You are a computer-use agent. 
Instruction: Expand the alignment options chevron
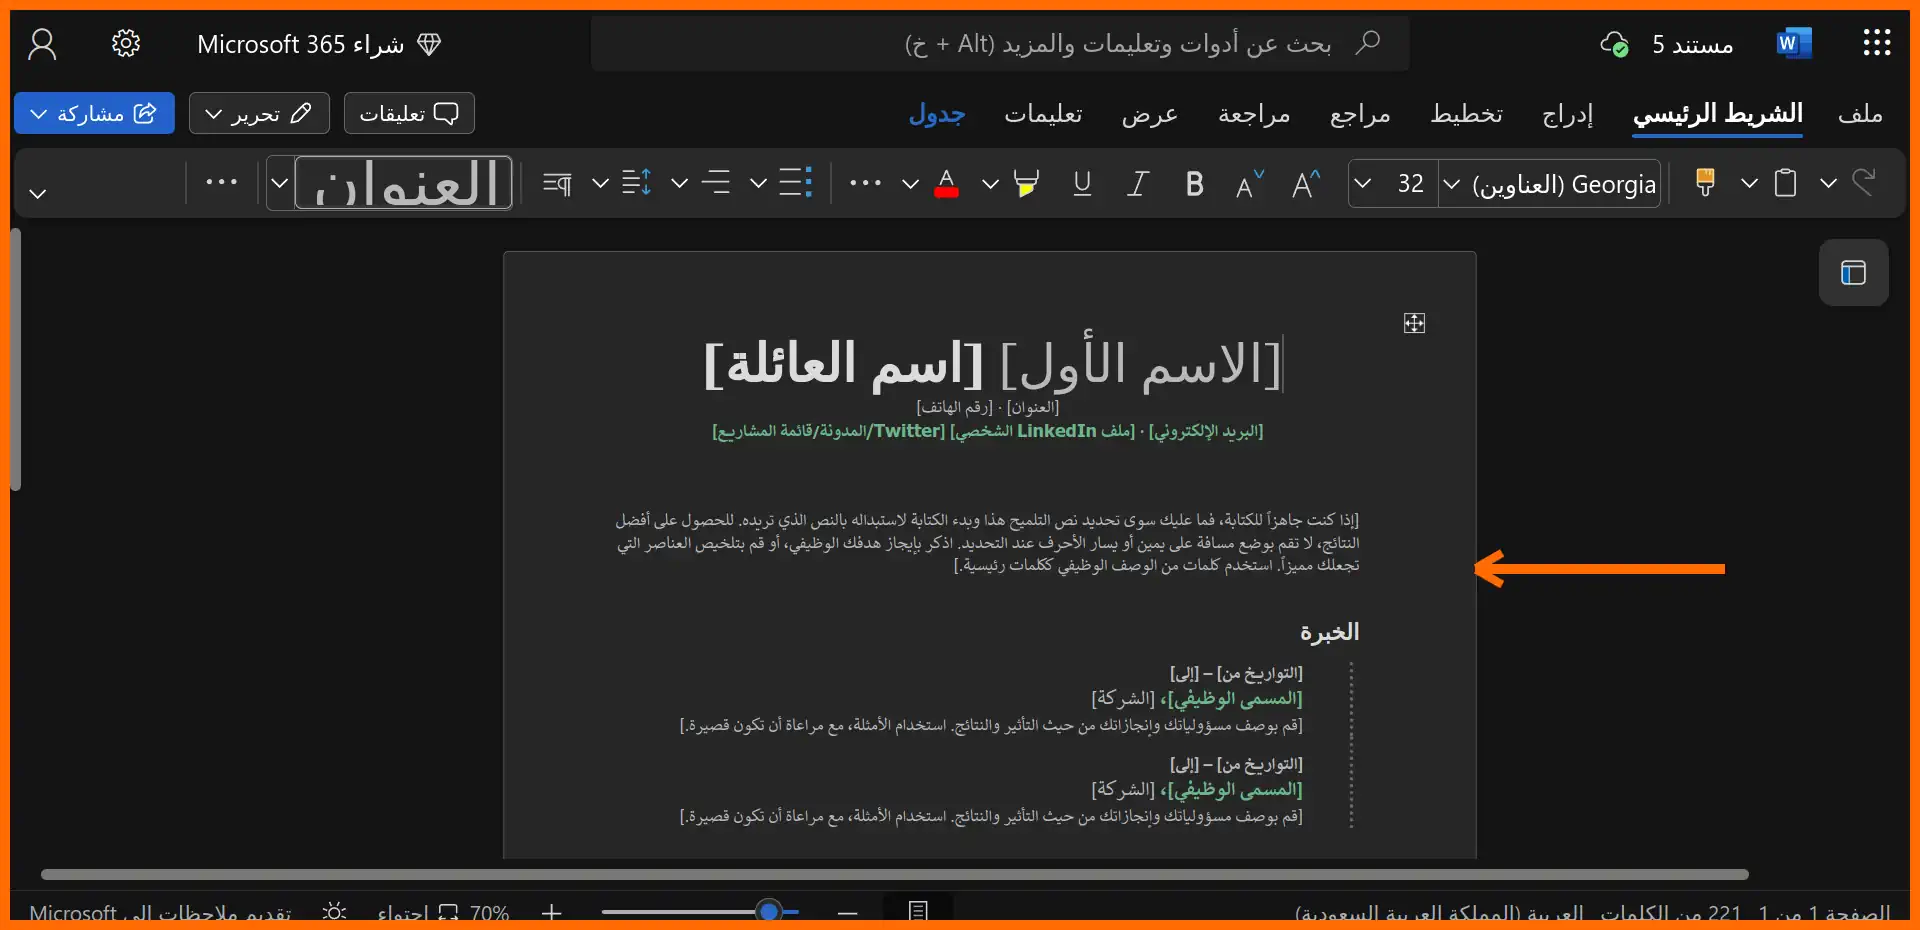pos(679,183)
